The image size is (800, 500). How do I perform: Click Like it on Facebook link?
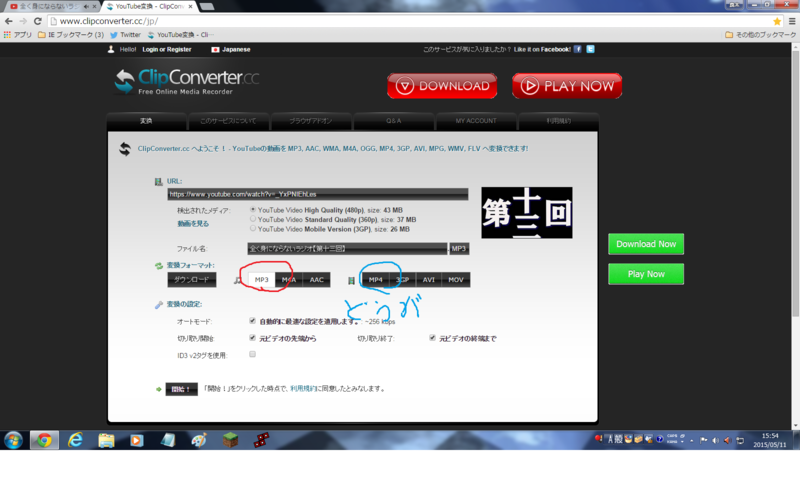[542, 49]
